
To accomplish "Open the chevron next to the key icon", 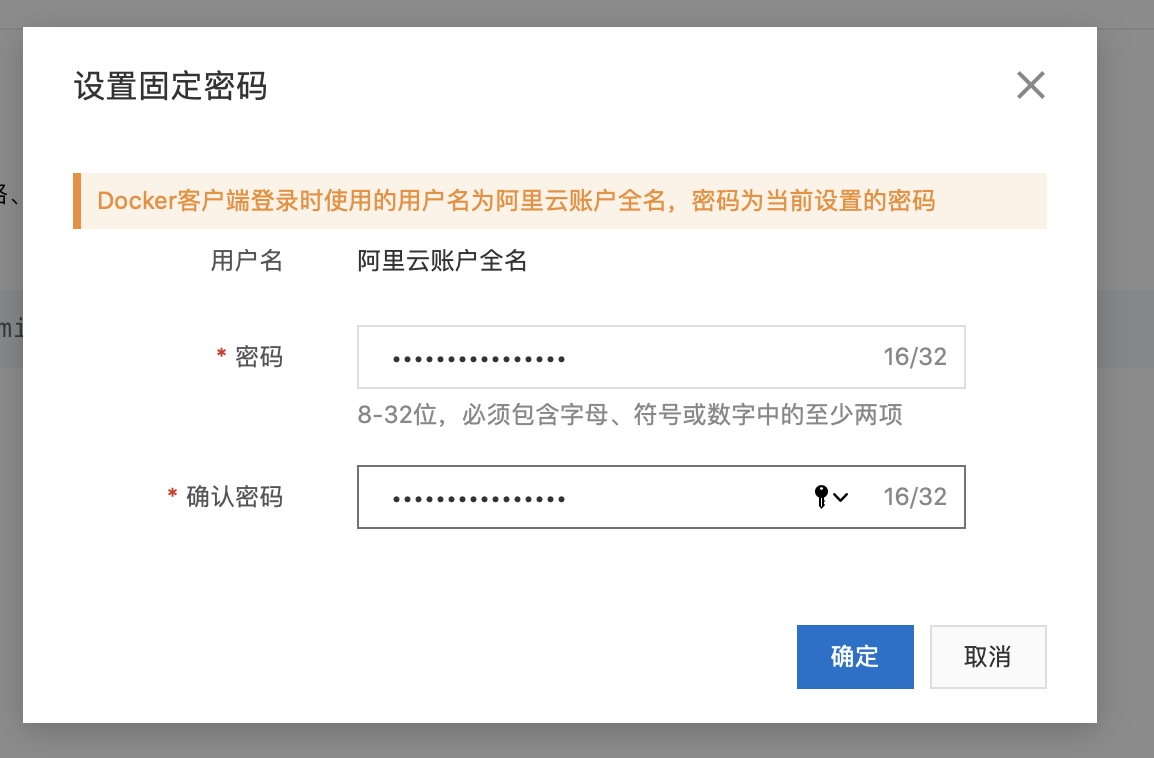I will pyautogui.click(x=840, y=496).
